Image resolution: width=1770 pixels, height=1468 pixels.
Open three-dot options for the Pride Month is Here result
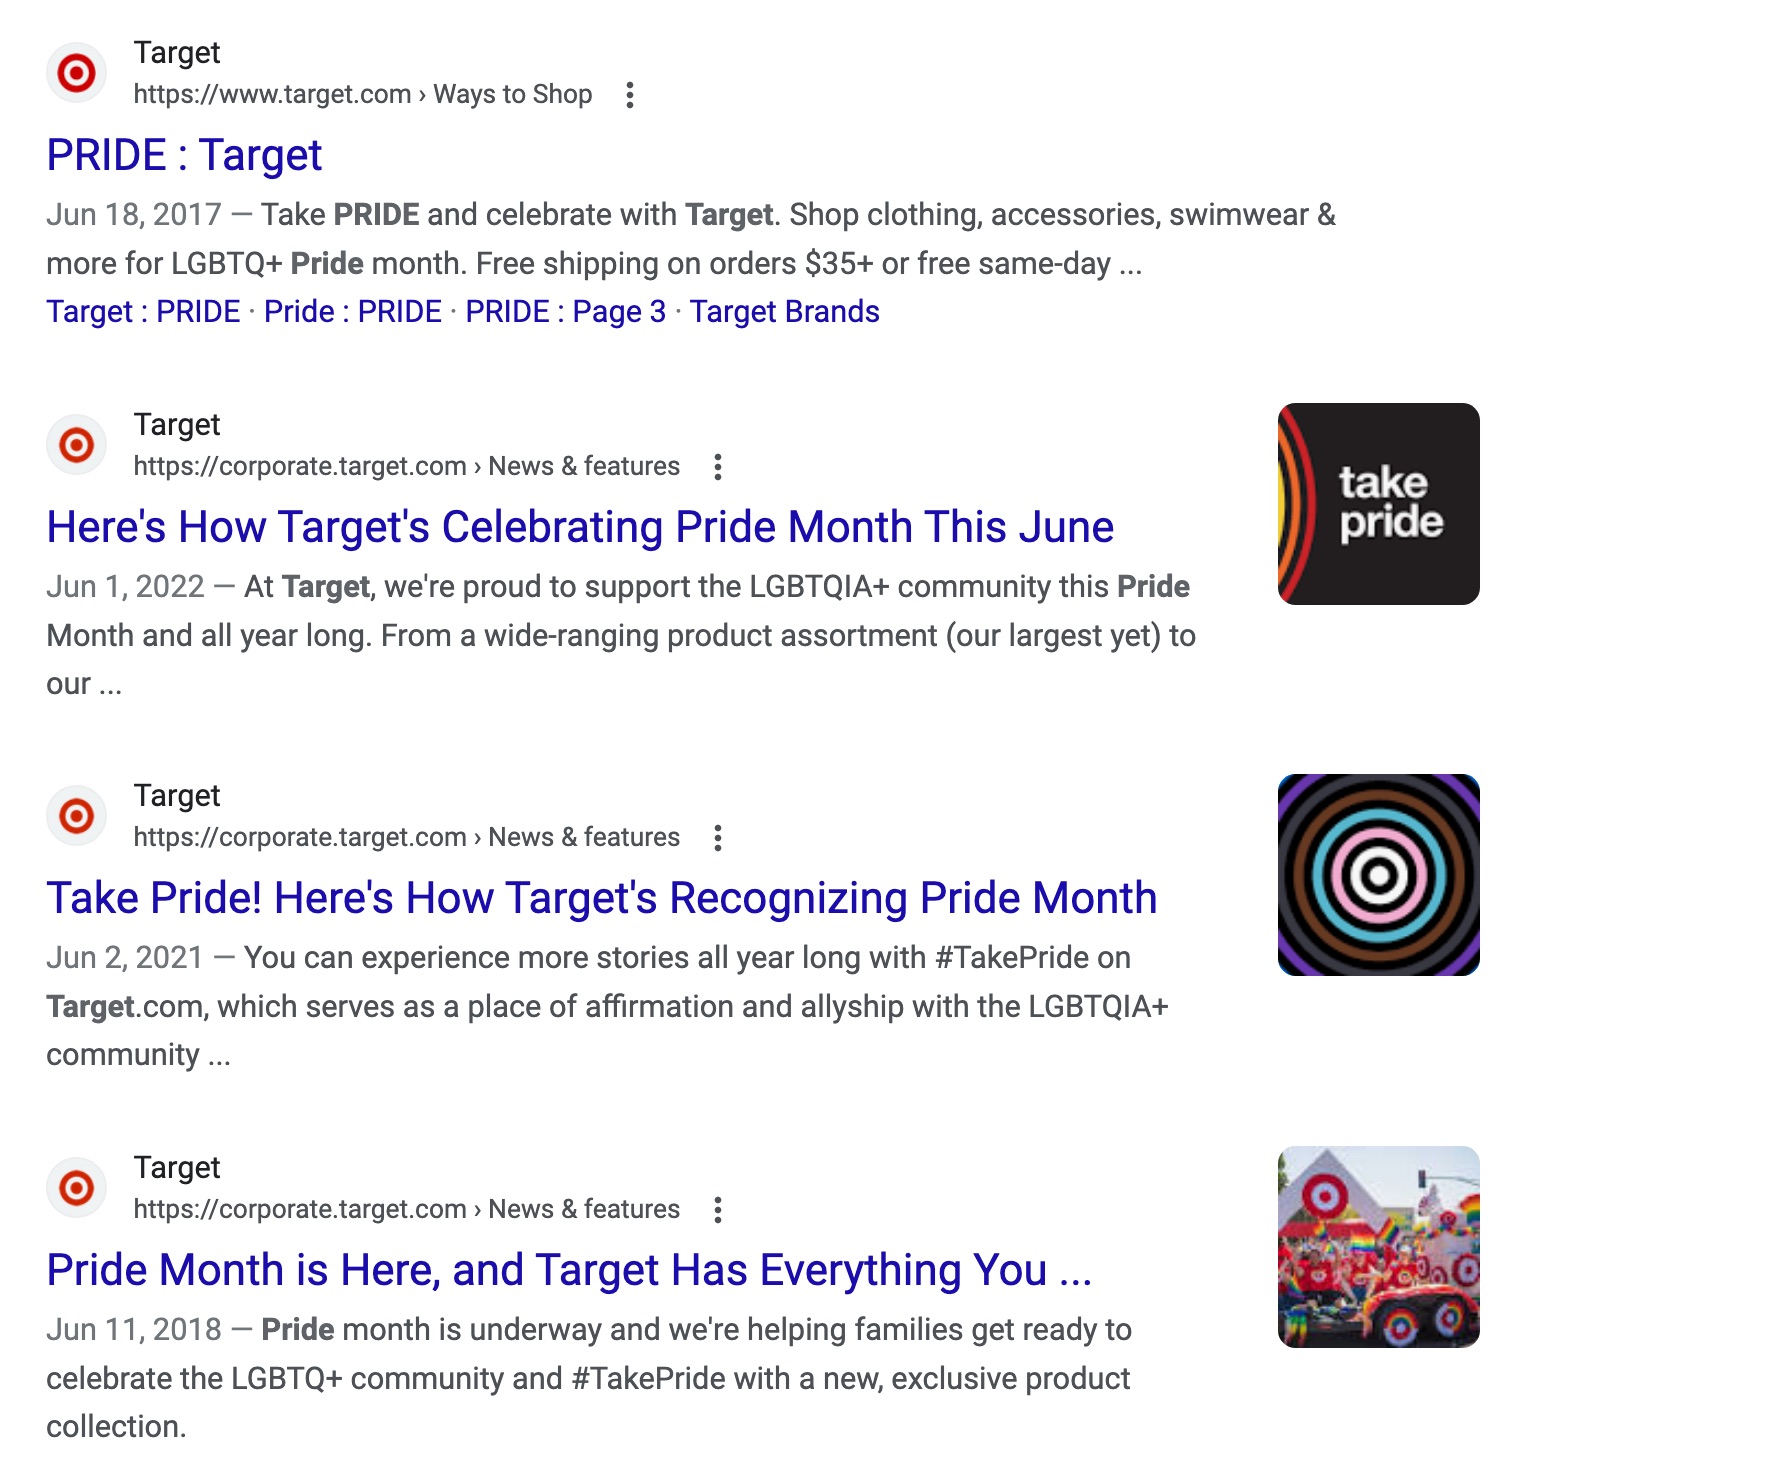pos(717,1210)
